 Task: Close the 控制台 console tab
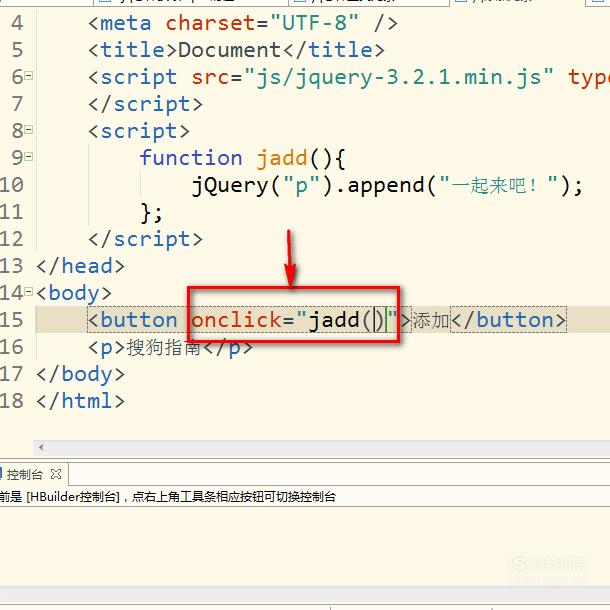click(56, 474)
